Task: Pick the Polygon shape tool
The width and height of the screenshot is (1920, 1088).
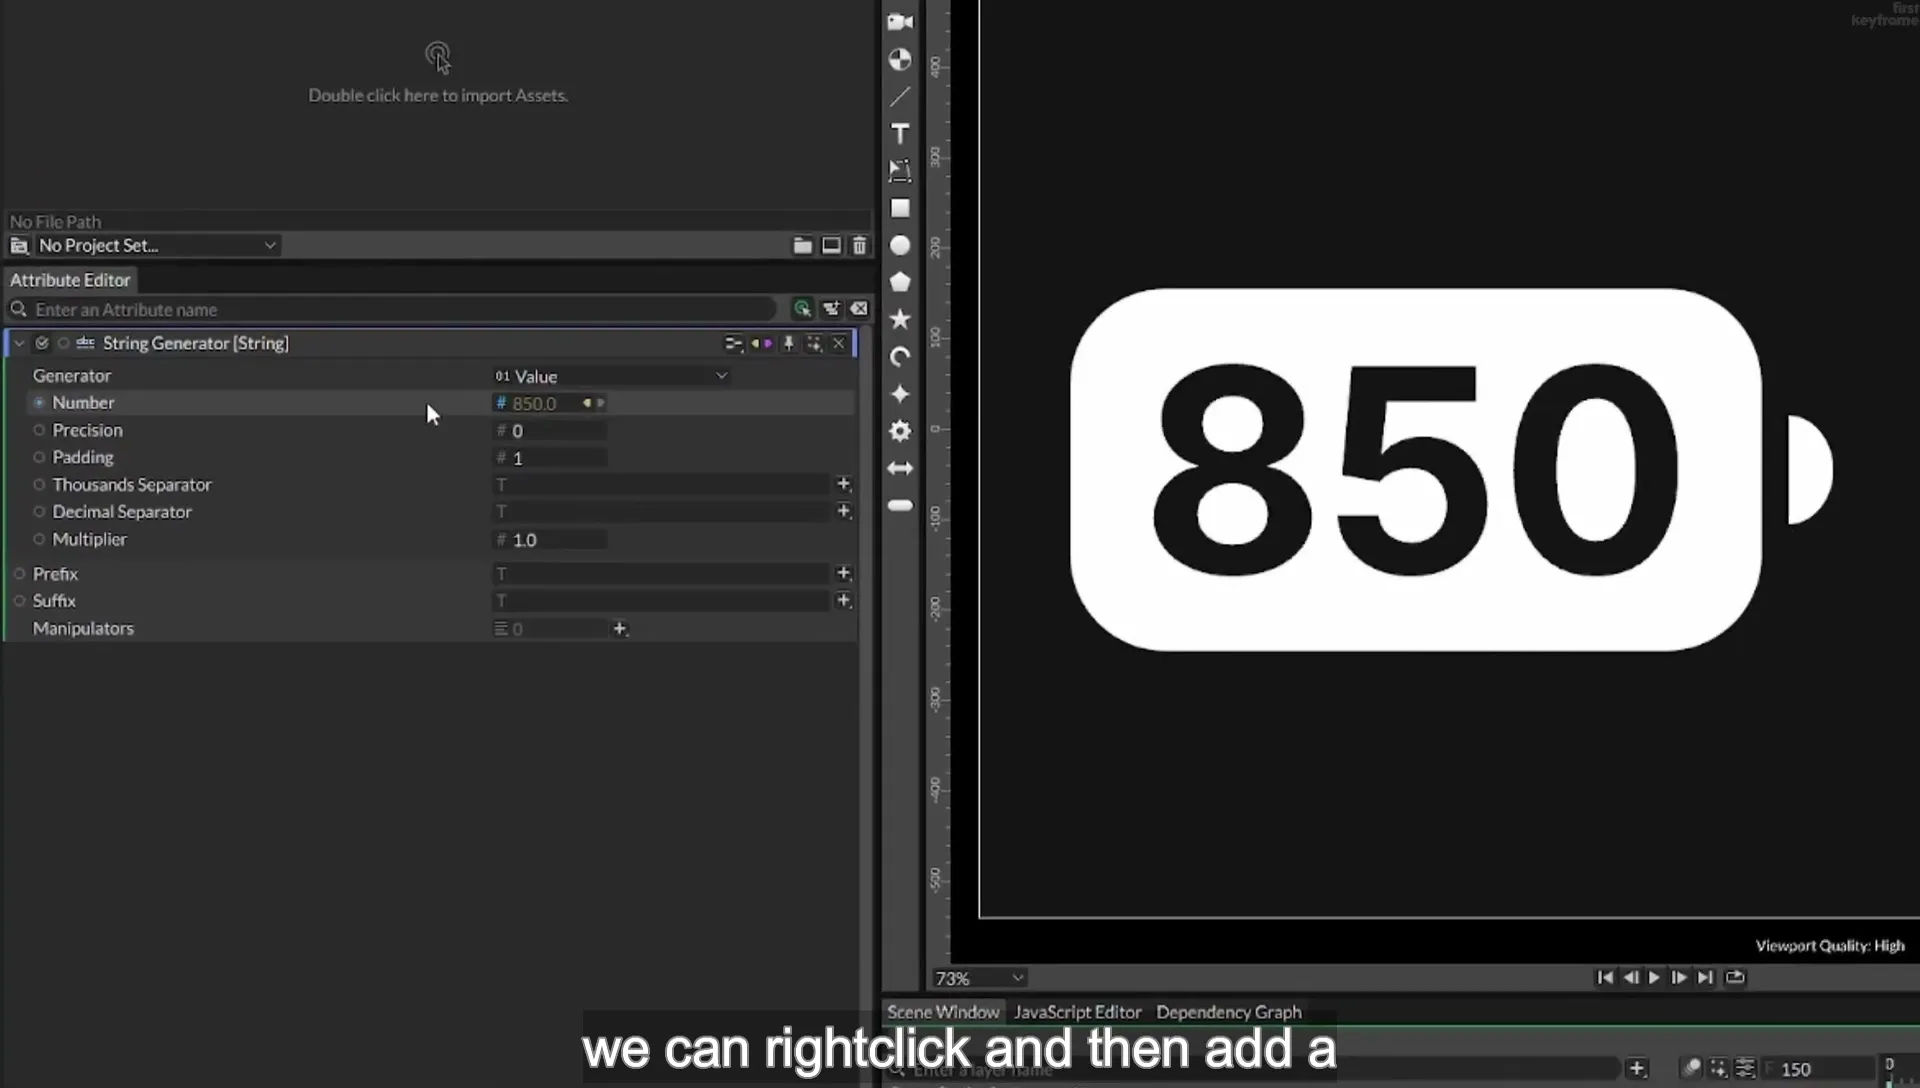Action: 900,282
